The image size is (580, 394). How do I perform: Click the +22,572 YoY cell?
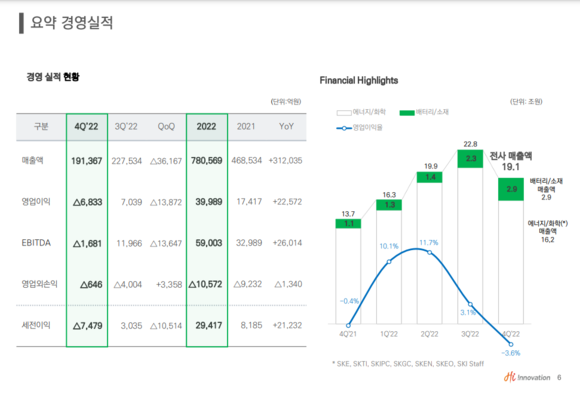[287, 202]
